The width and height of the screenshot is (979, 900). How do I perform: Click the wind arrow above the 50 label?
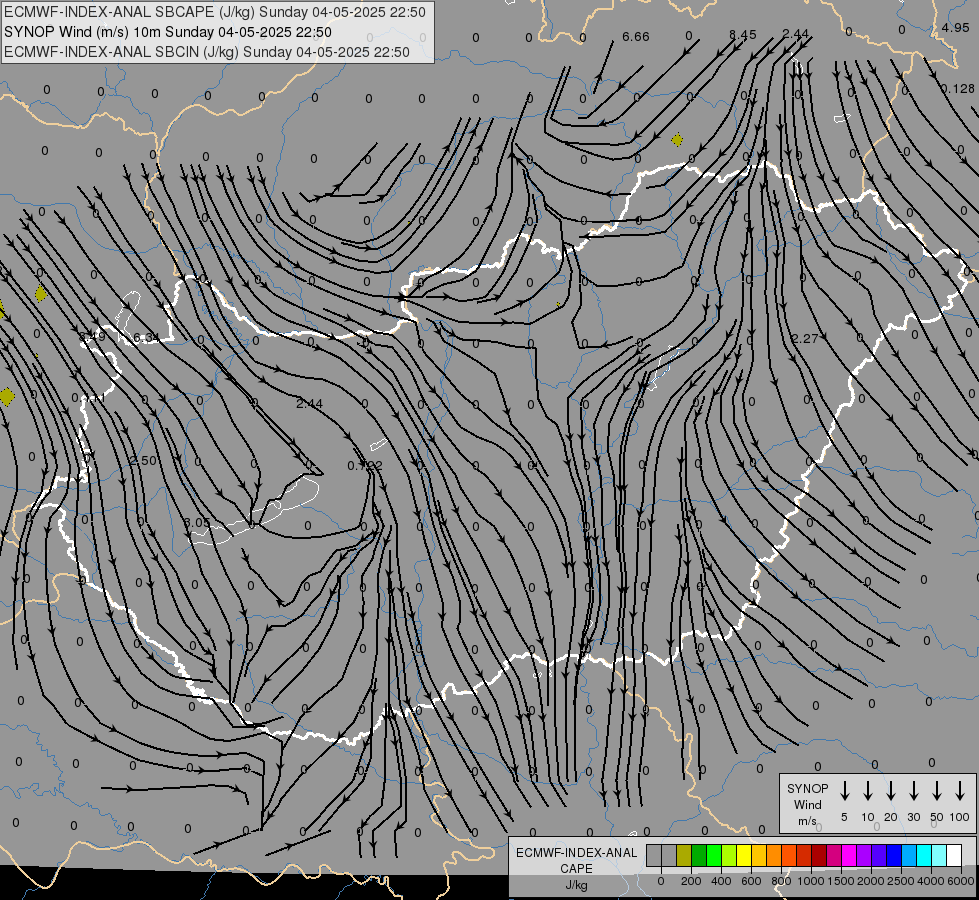(x=937, y=791)
